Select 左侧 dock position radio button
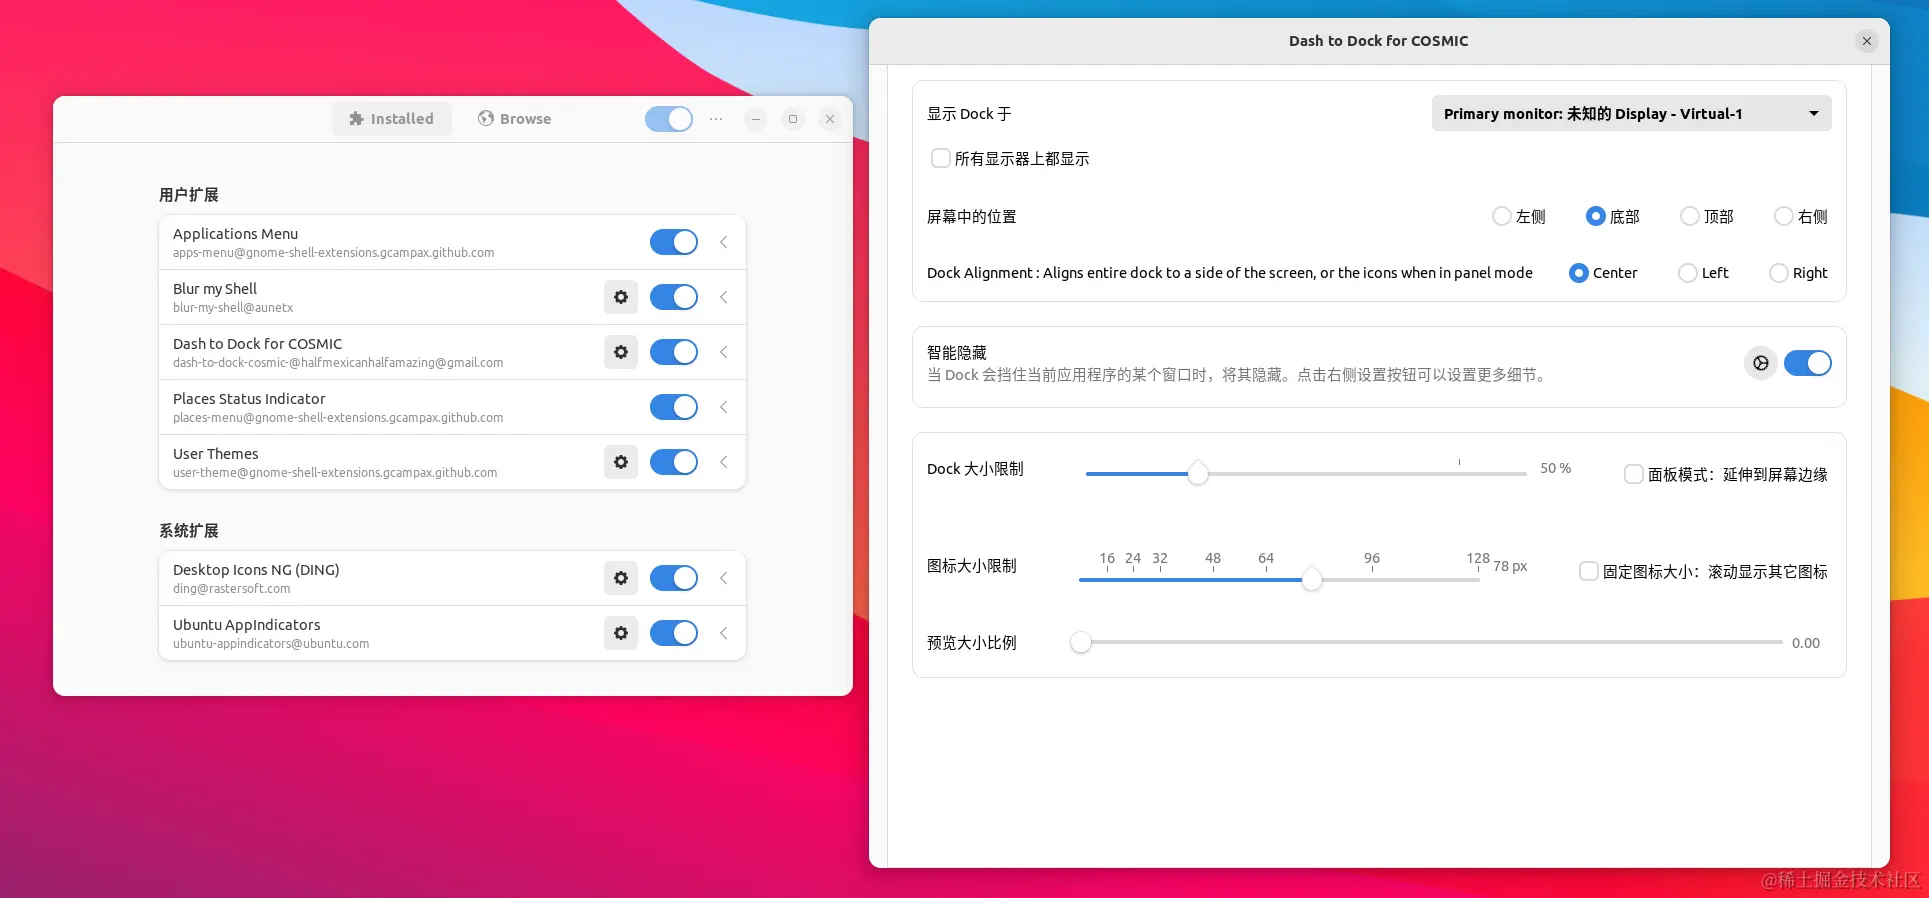Screen dimensions: 1929x898 pyautogui.click(x=1502, y=216)
